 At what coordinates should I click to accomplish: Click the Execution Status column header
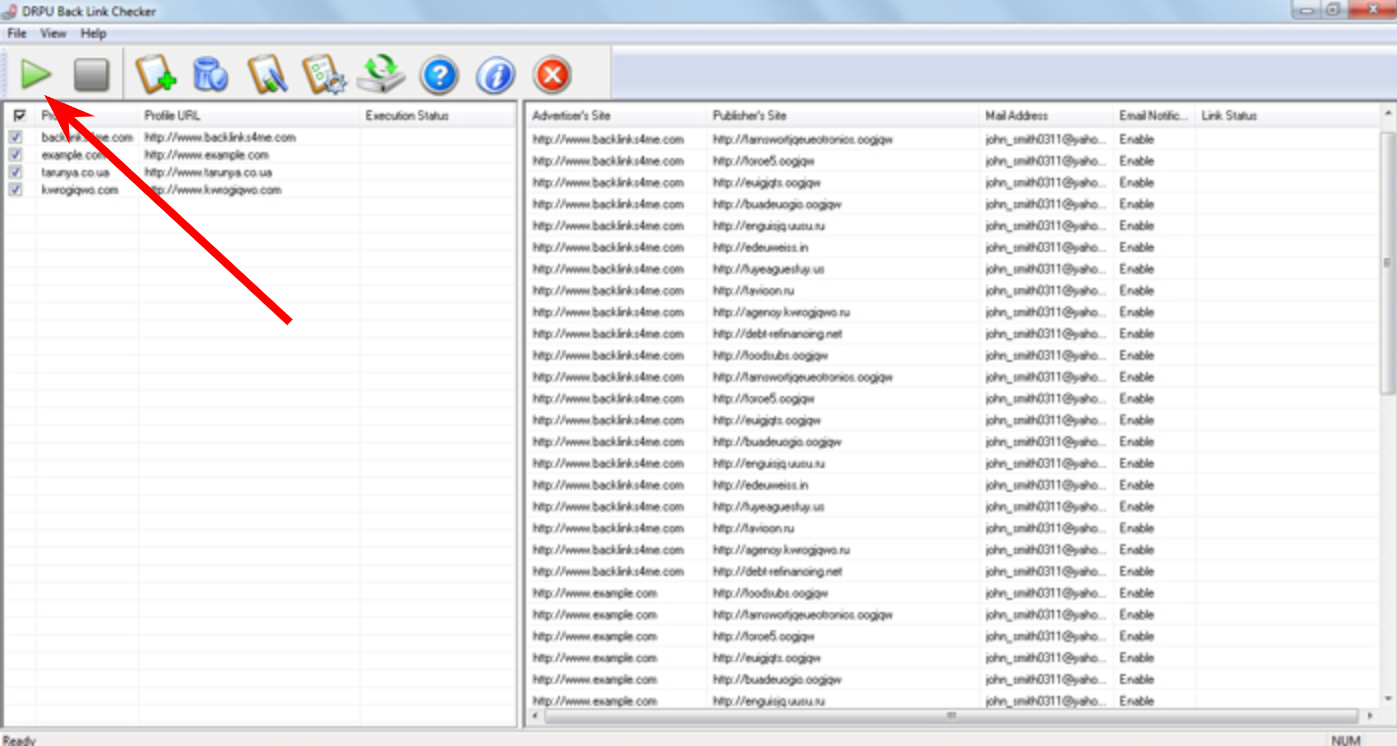pyautogui.click(x=438, y=116)
